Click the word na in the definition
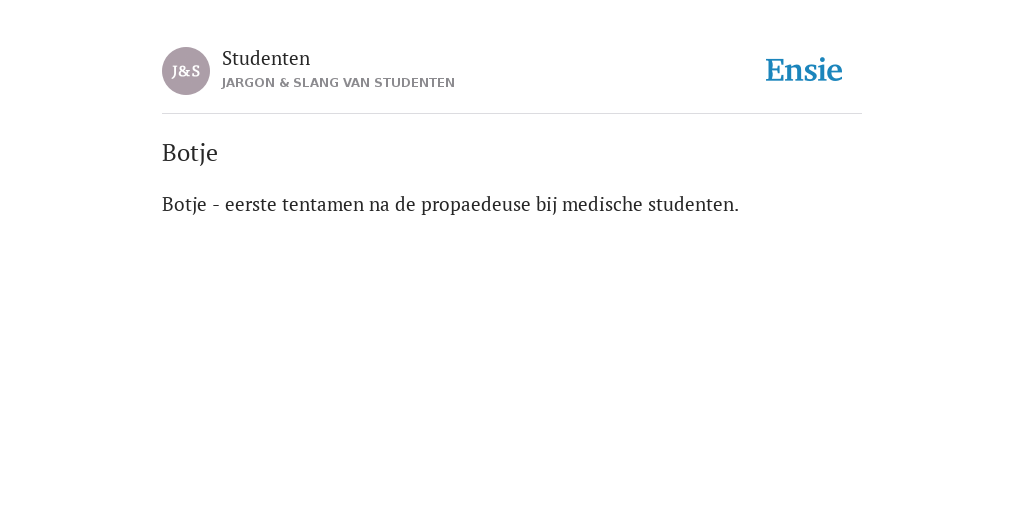The image size is (1024, 512). (379, 206)
